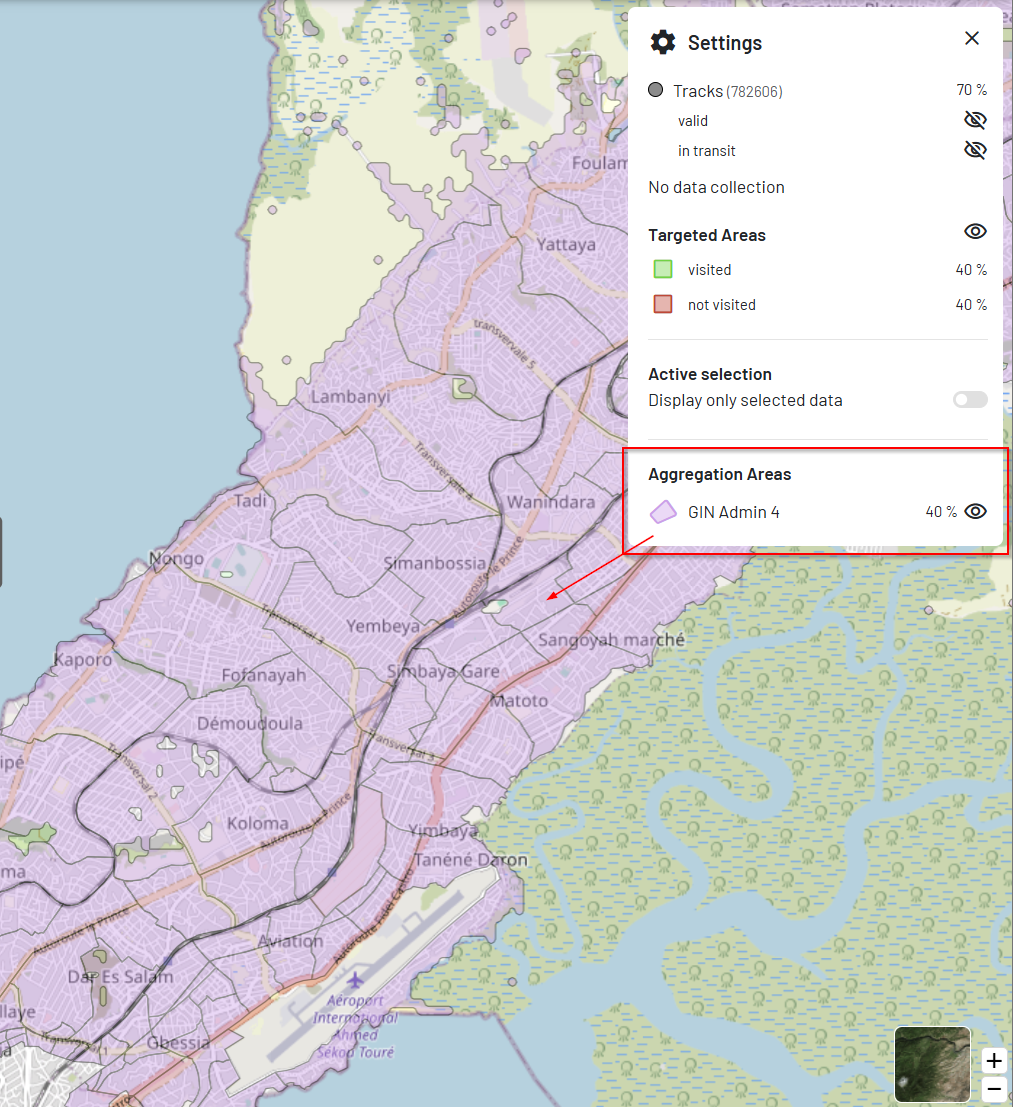The width and height of the screenshot is (1013, 1107).
Task: Hide the GIN Admin 4 layer
Action: [975, 511]
